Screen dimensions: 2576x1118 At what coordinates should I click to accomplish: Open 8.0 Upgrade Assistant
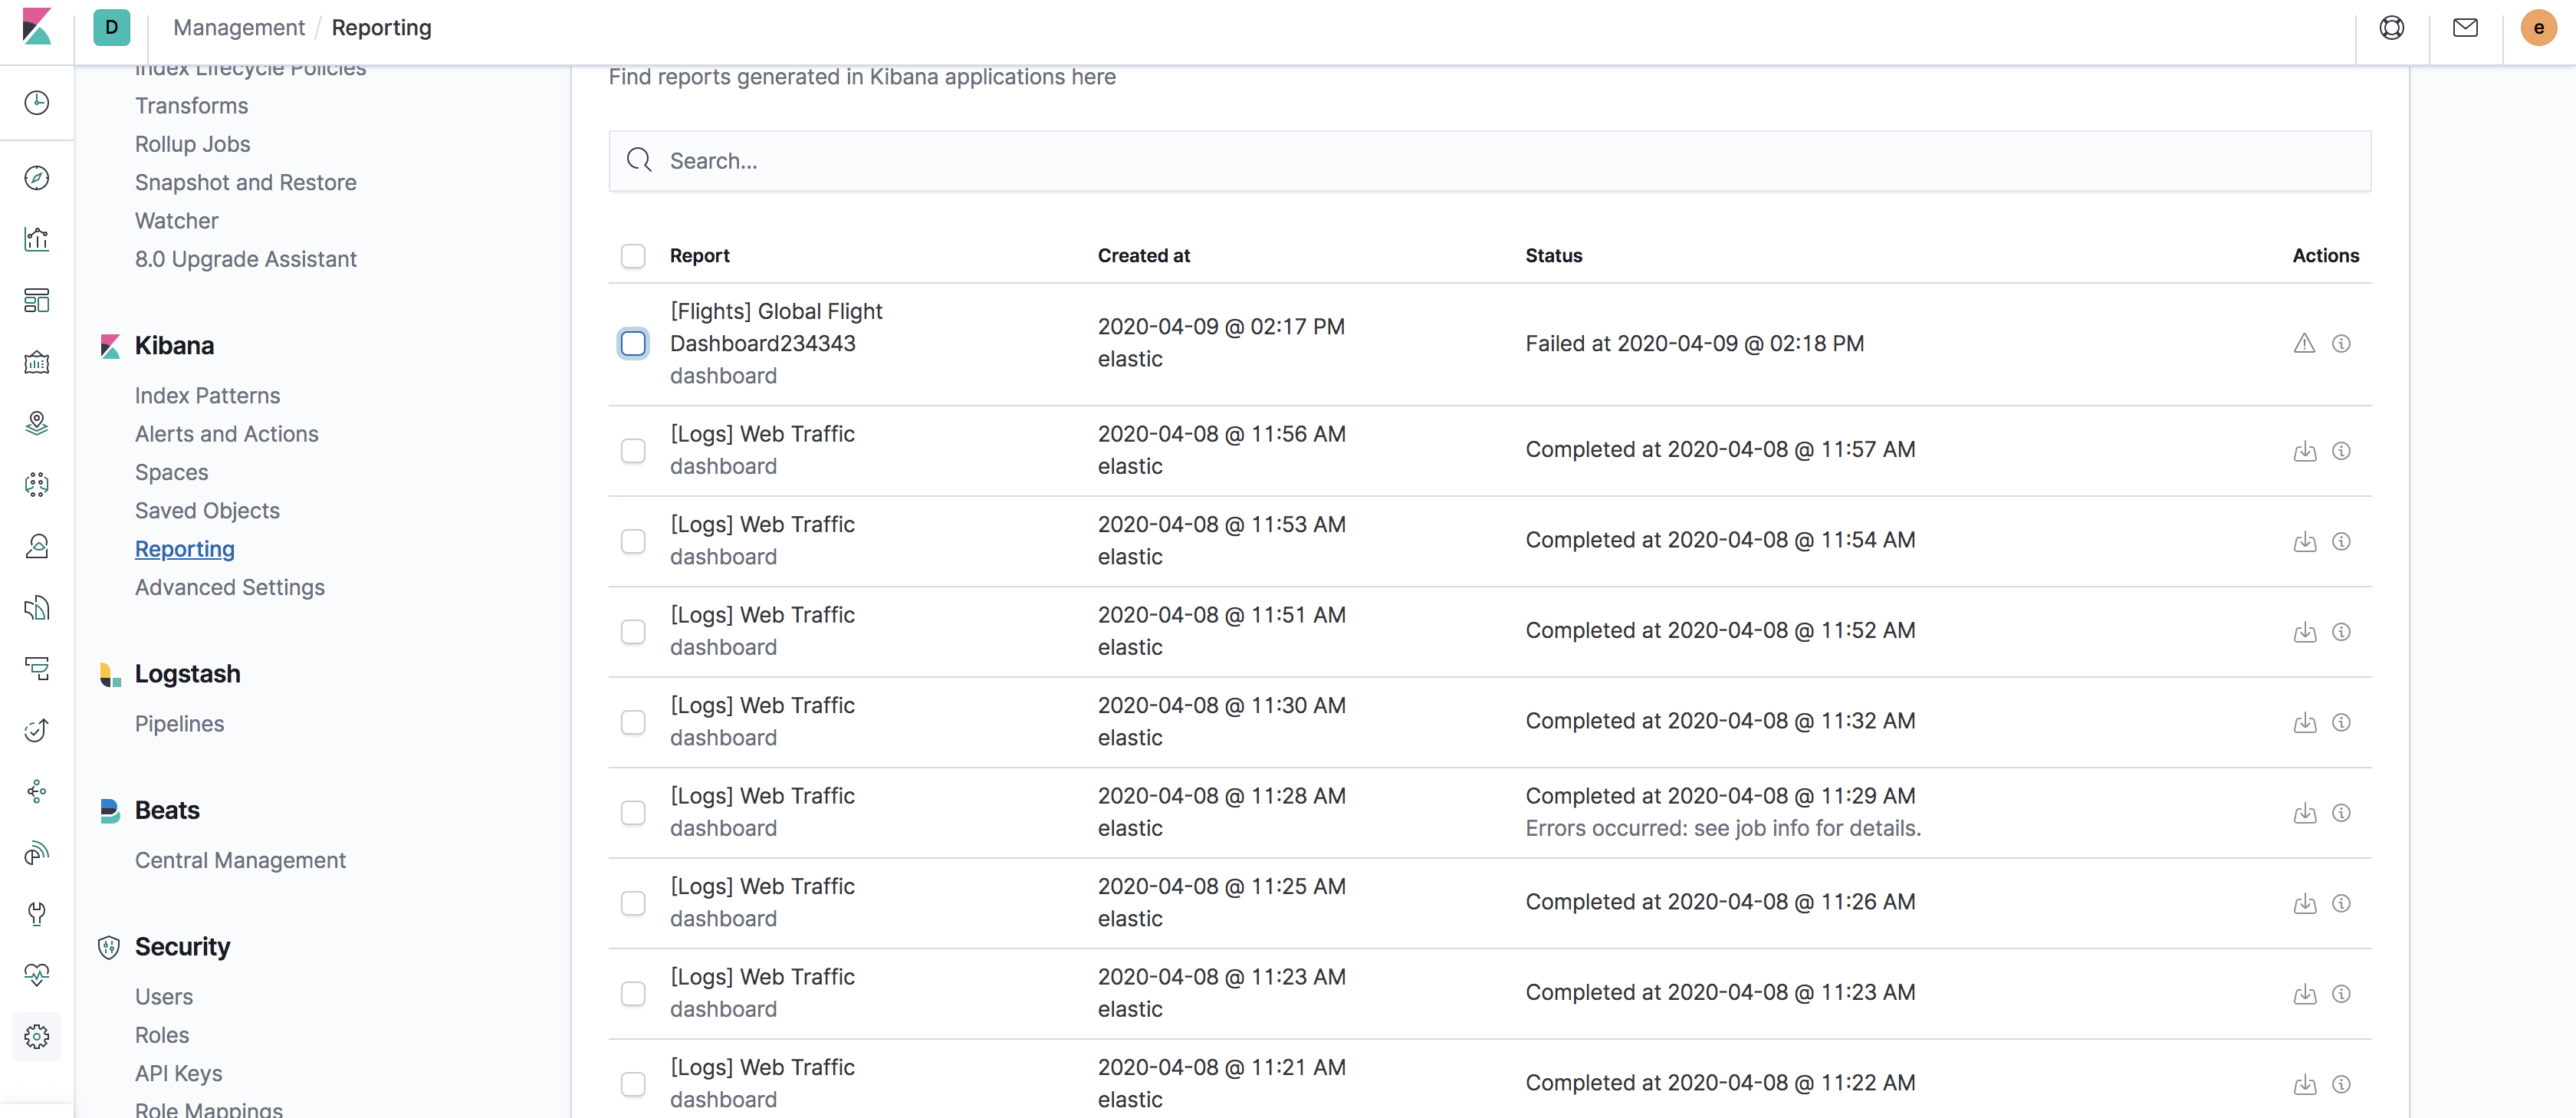(246, 260)
